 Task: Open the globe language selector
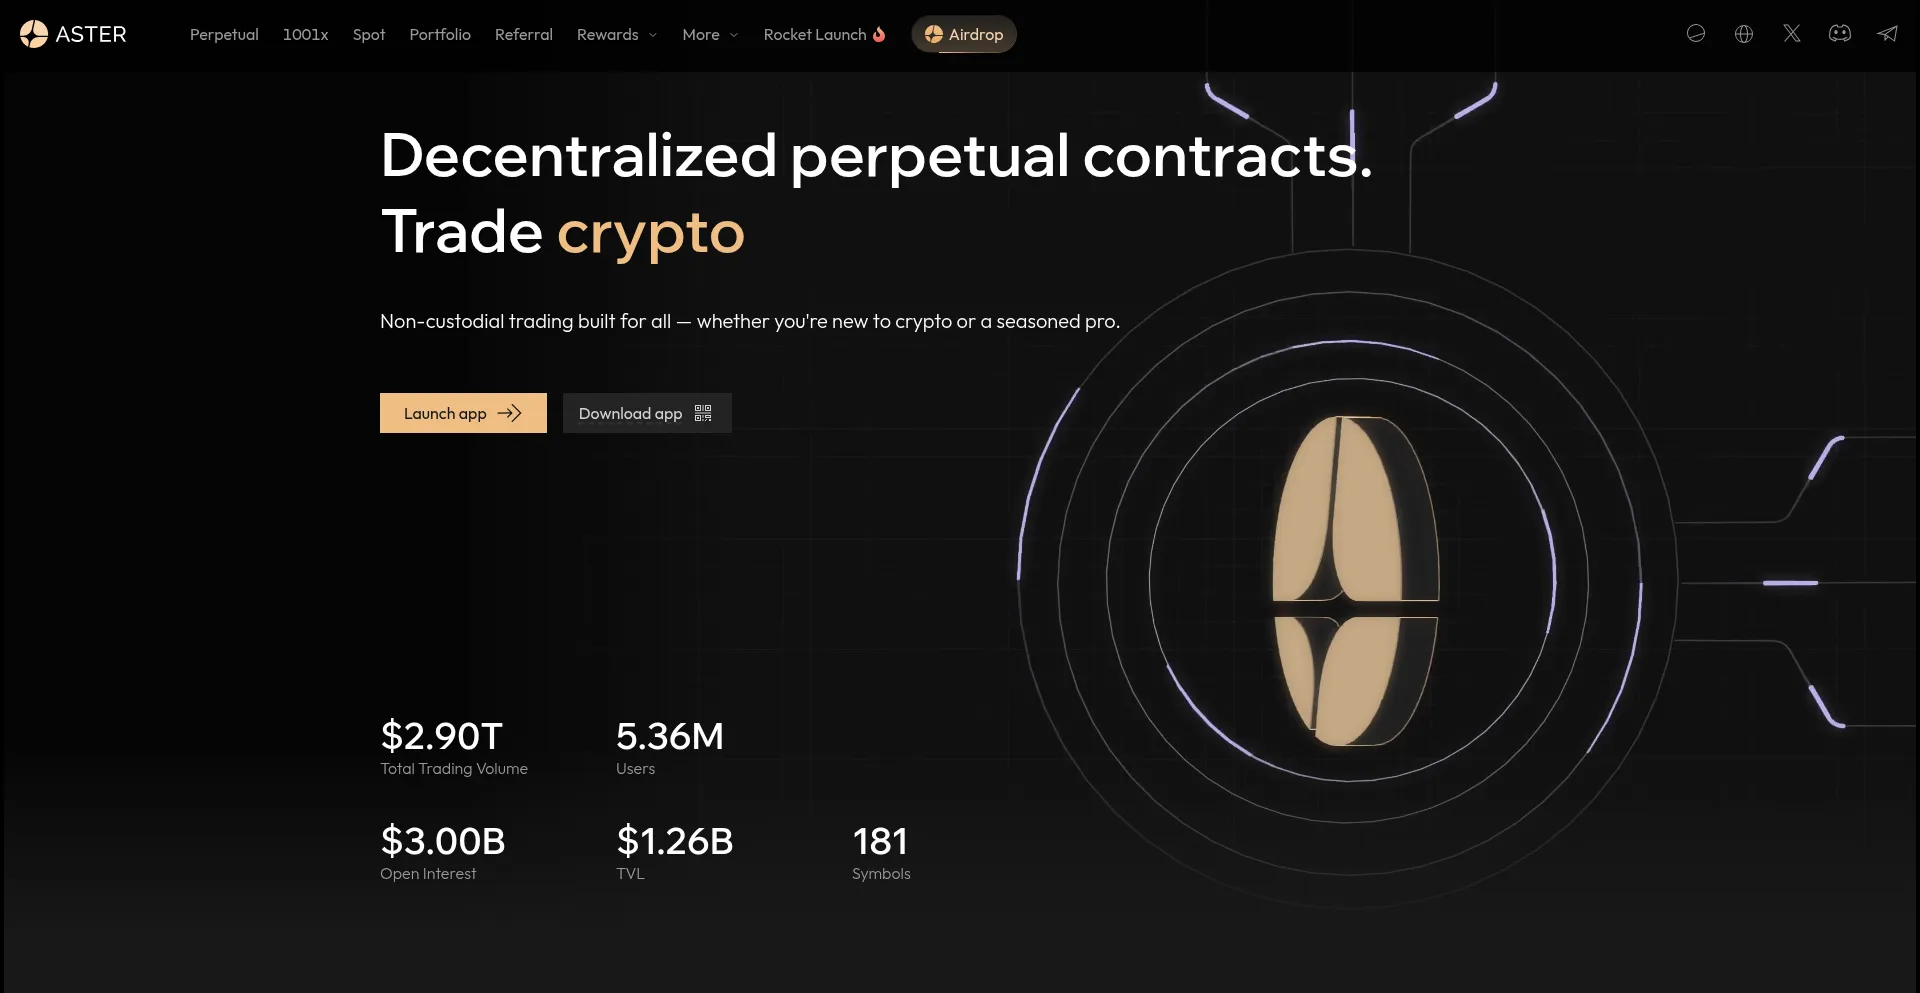coord(1744,34)
